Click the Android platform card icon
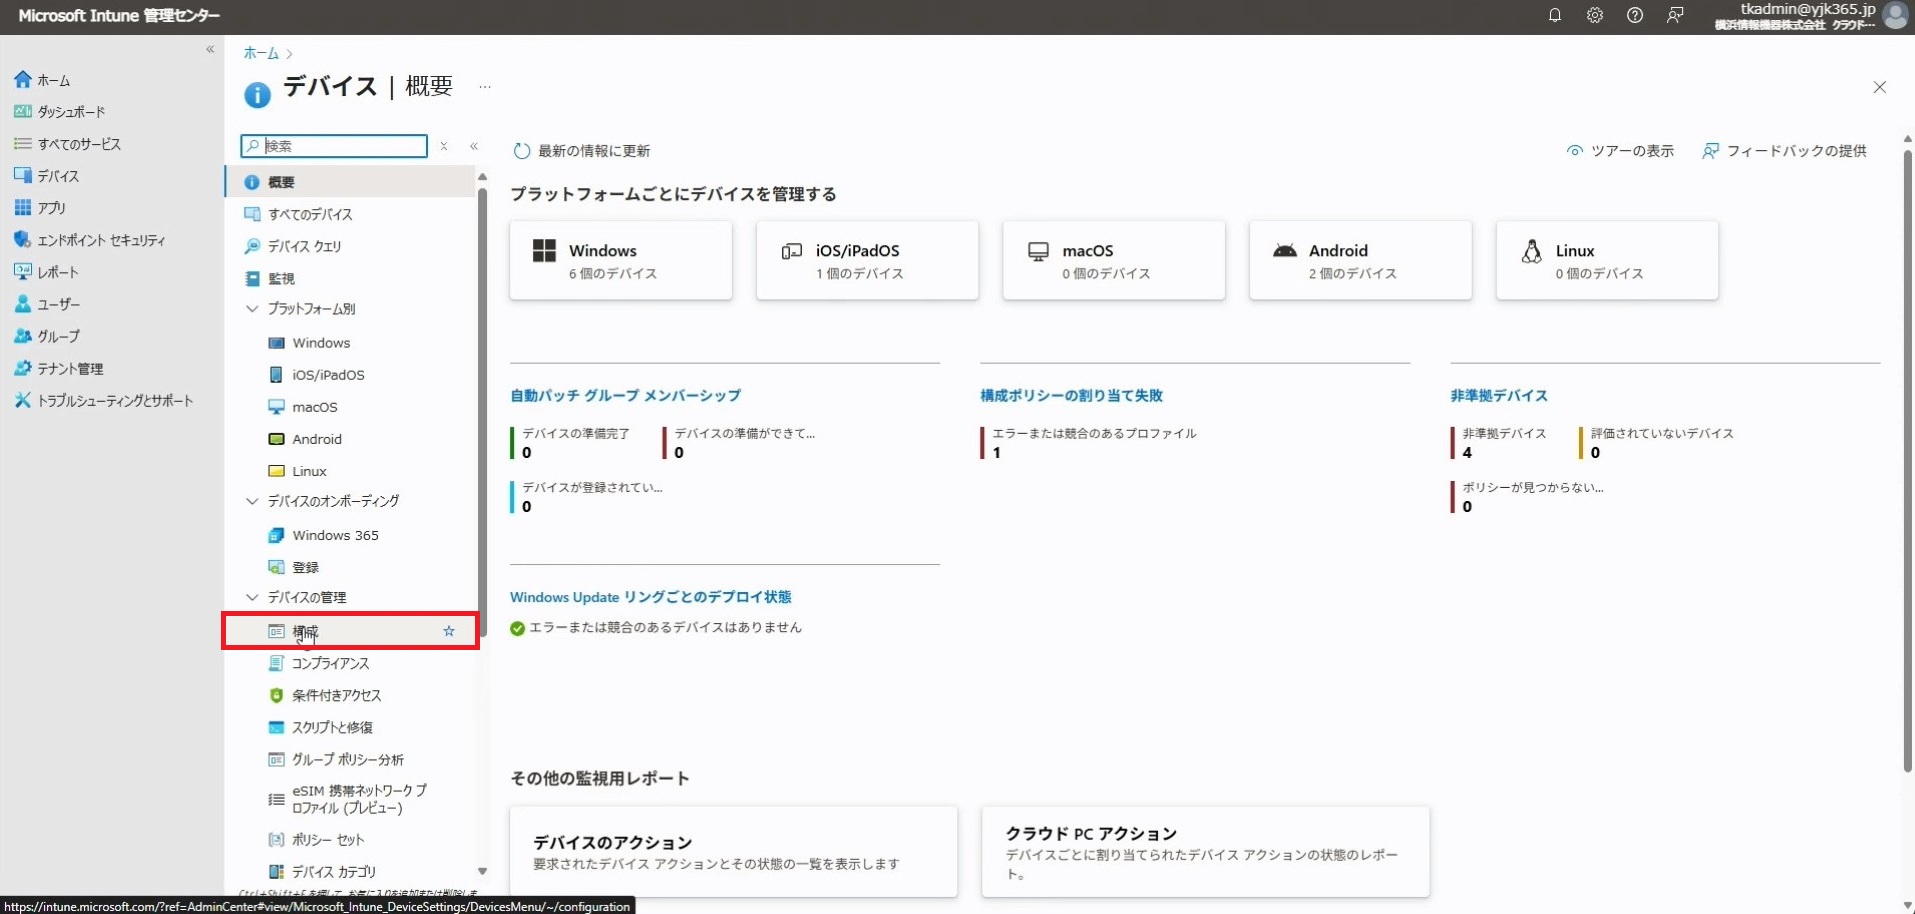This screenshot has height=914, width=1915. [1284, 251]
